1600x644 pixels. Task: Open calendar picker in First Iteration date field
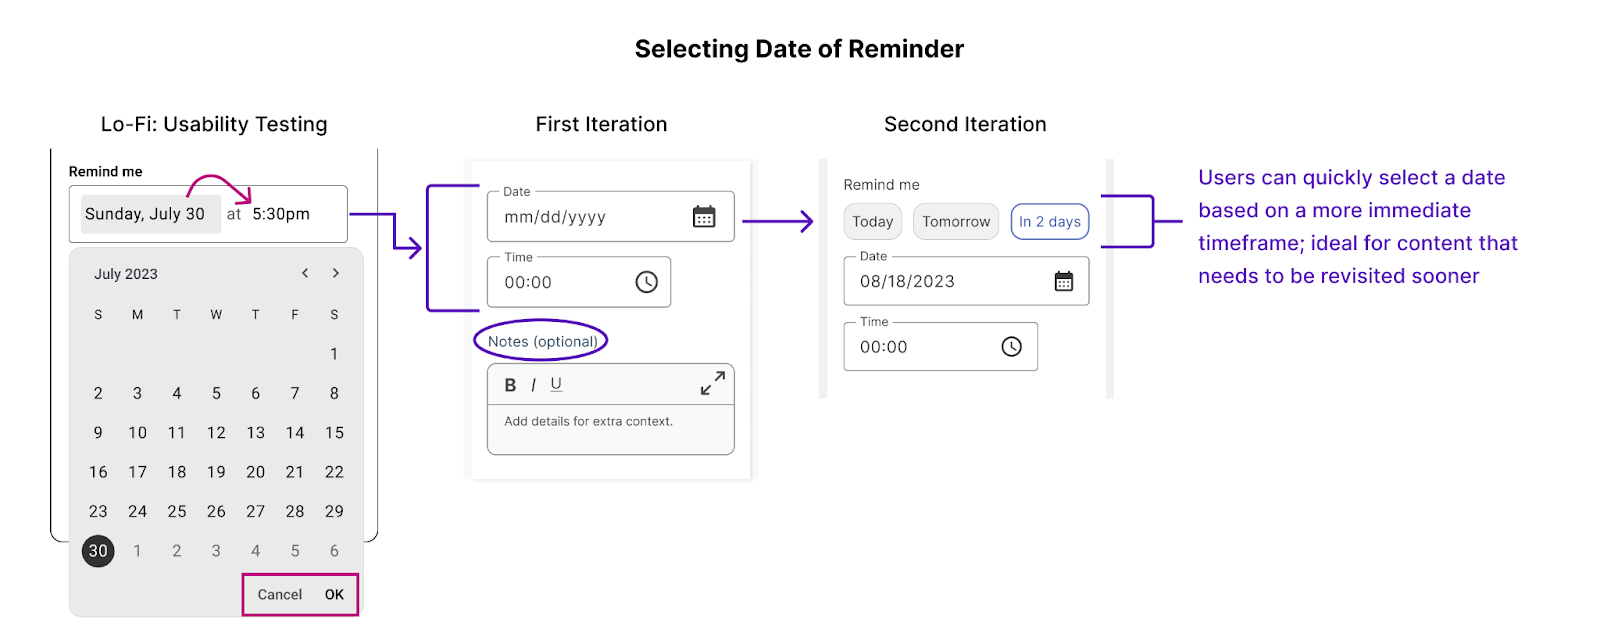click(x=704, y=217)
